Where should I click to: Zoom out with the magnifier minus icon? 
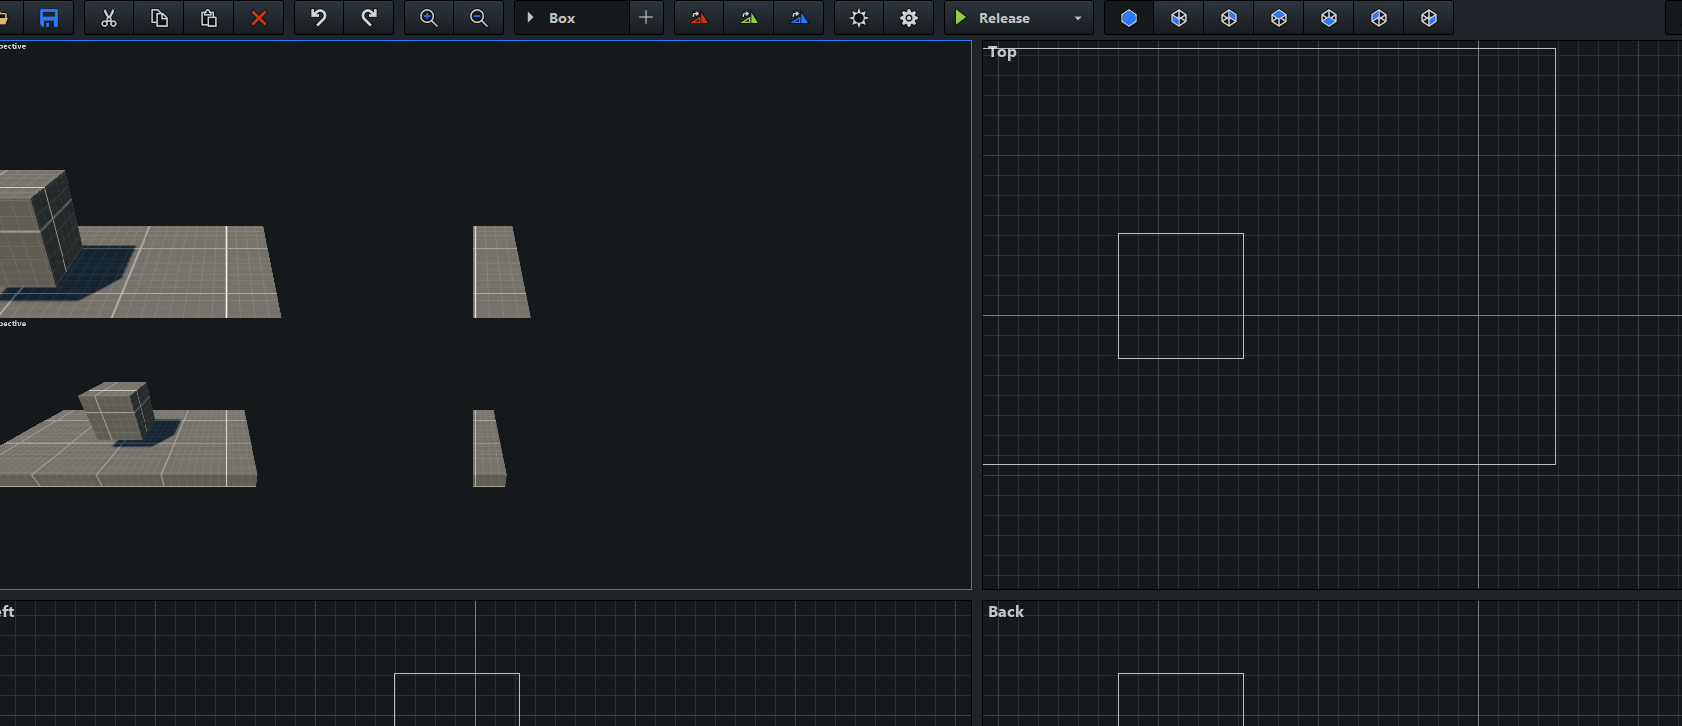479,18
